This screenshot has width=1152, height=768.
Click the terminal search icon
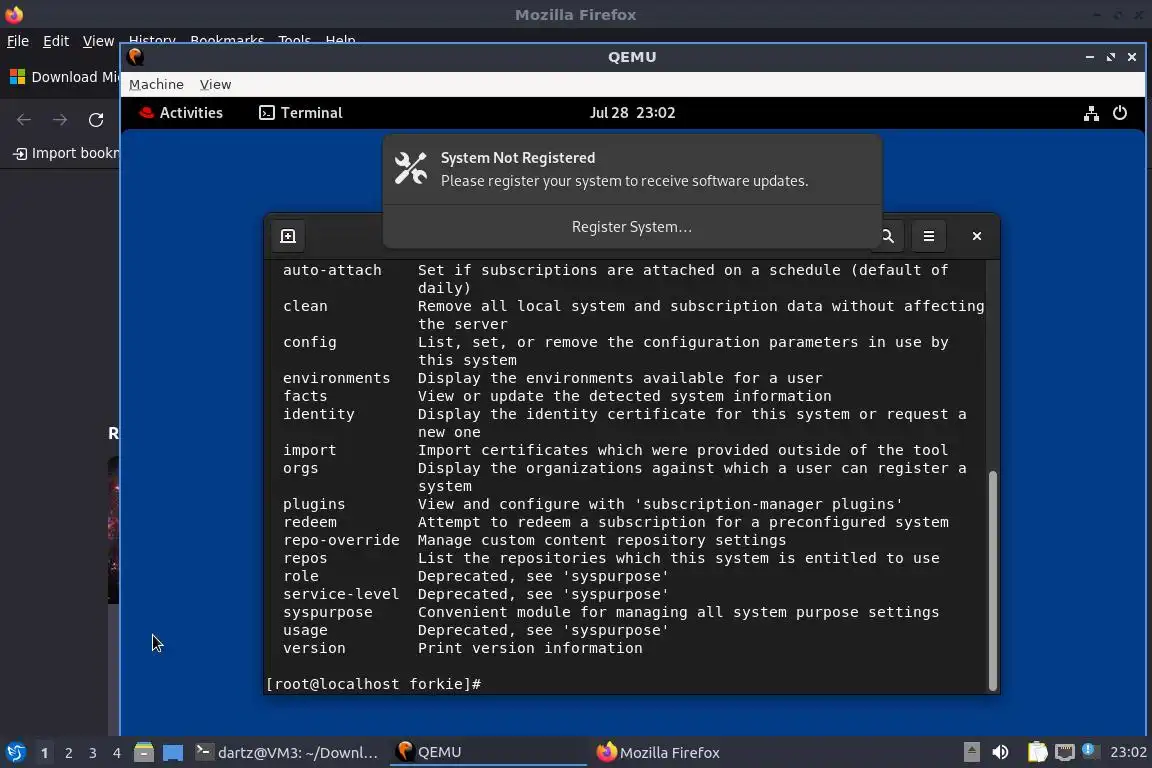pos(888,236)
